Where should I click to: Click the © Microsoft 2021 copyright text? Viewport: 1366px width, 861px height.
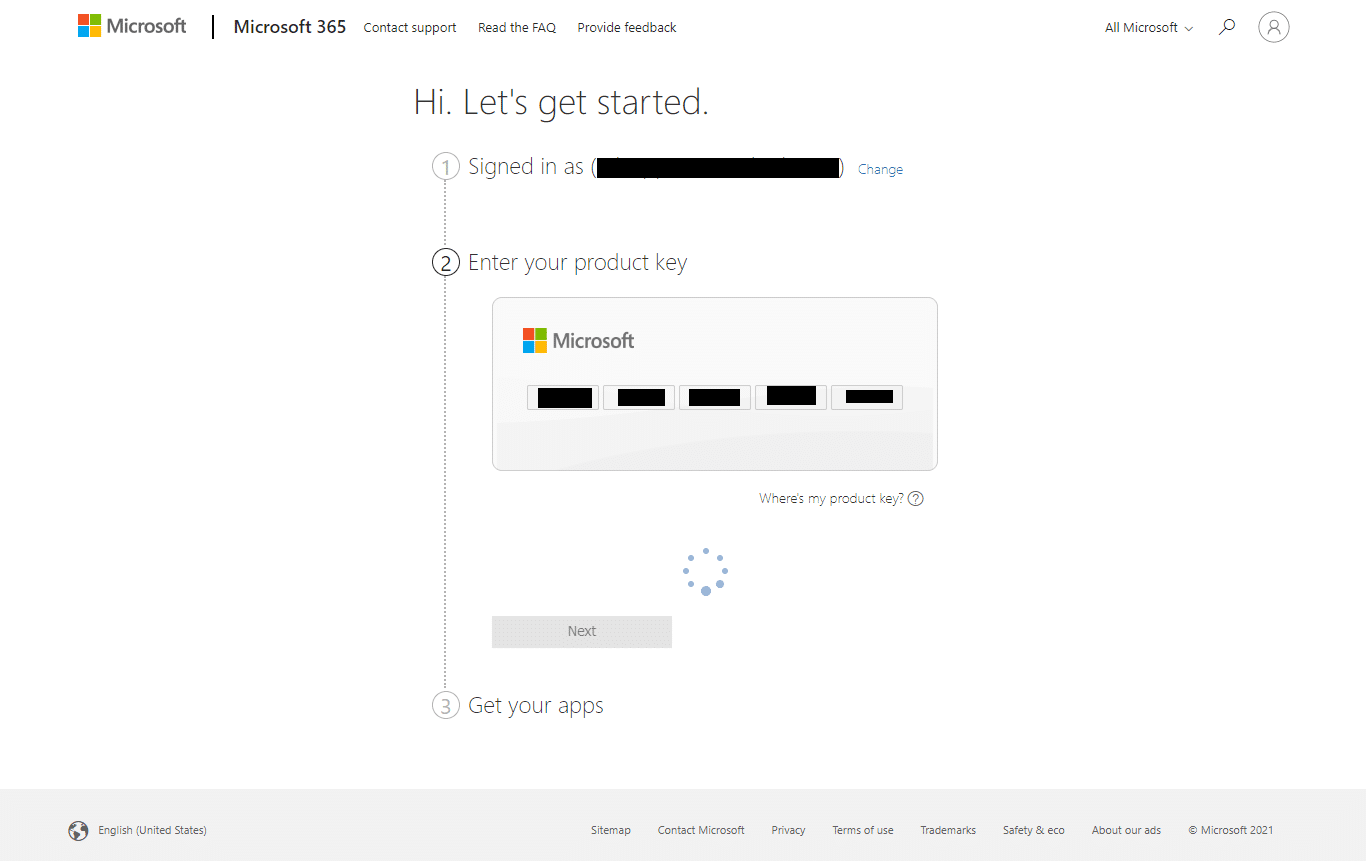(x=1231, y=830)
